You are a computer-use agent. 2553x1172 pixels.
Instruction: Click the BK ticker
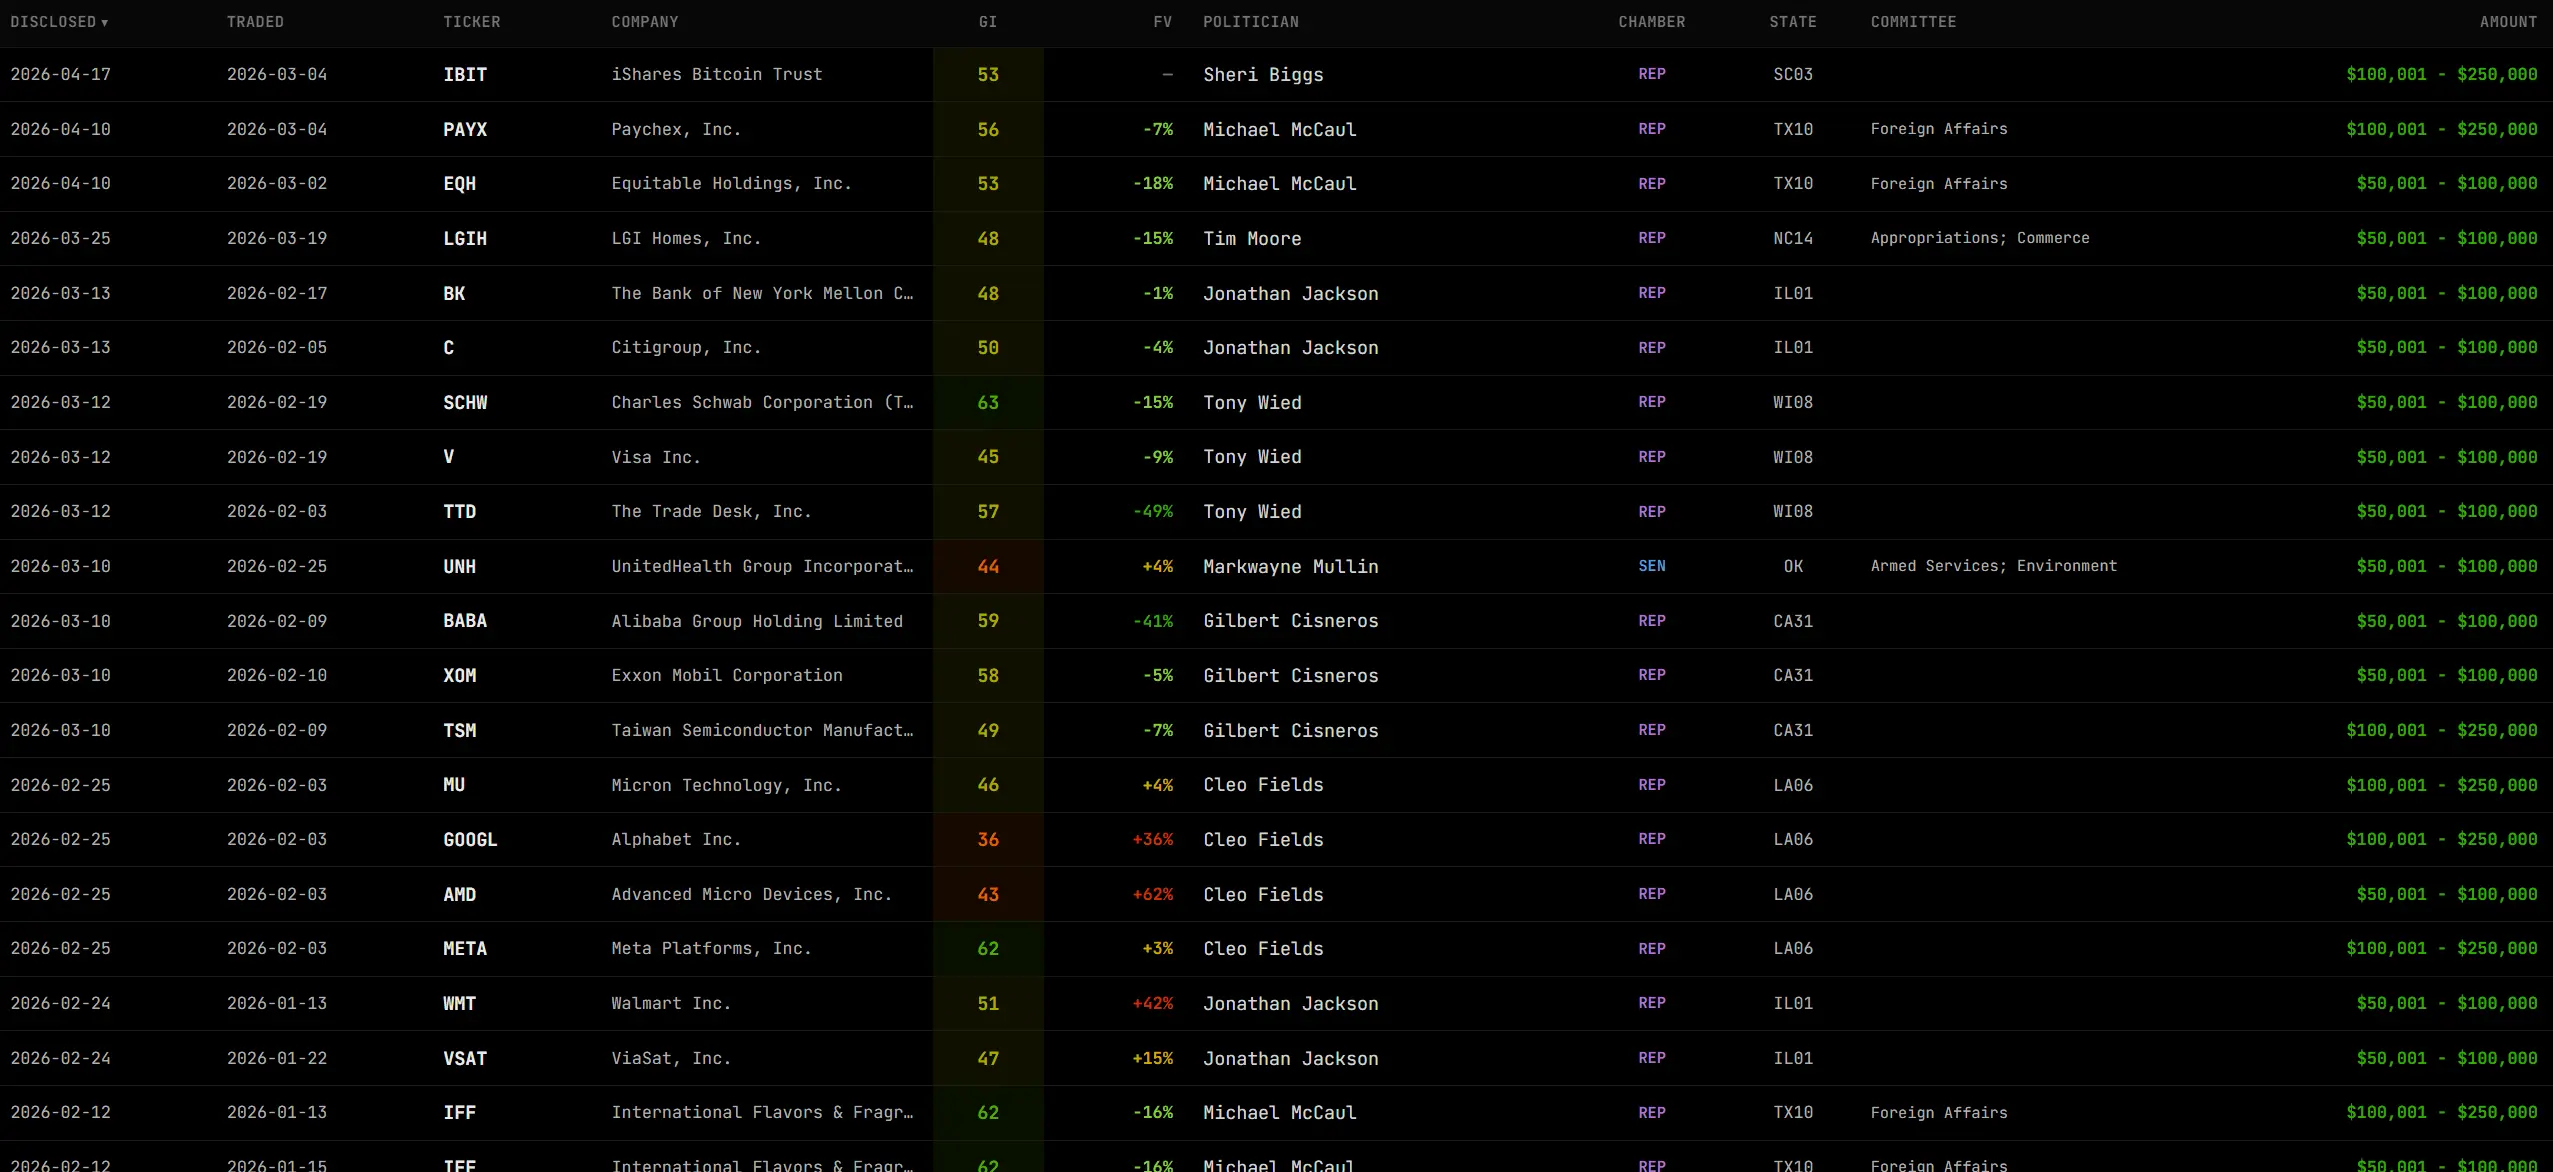[x=454, y=294]
